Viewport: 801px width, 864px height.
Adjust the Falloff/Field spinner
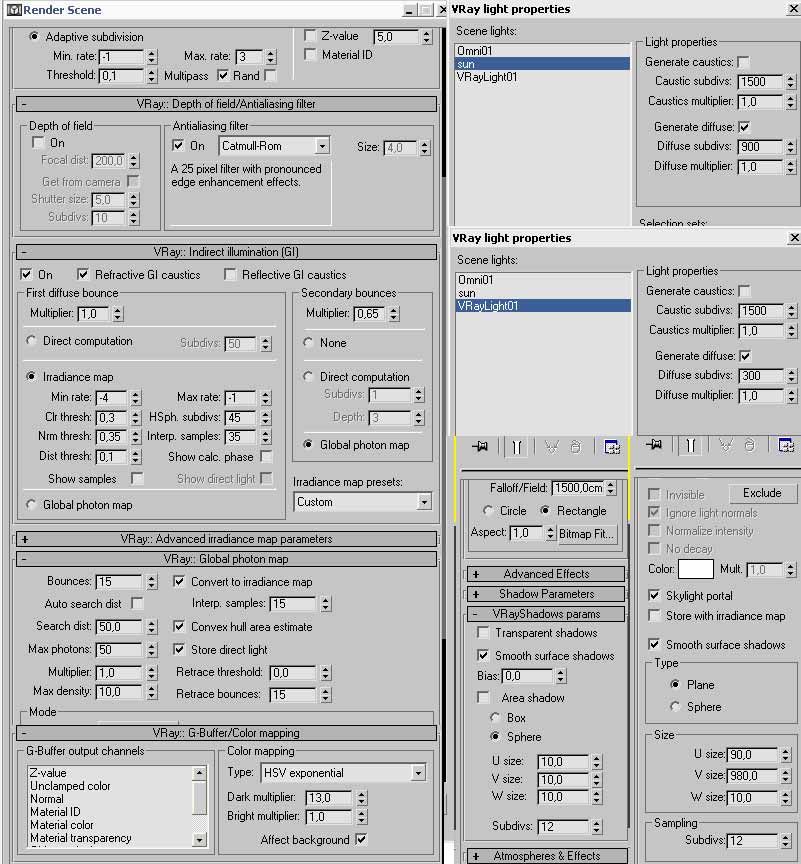pos(610,488)
